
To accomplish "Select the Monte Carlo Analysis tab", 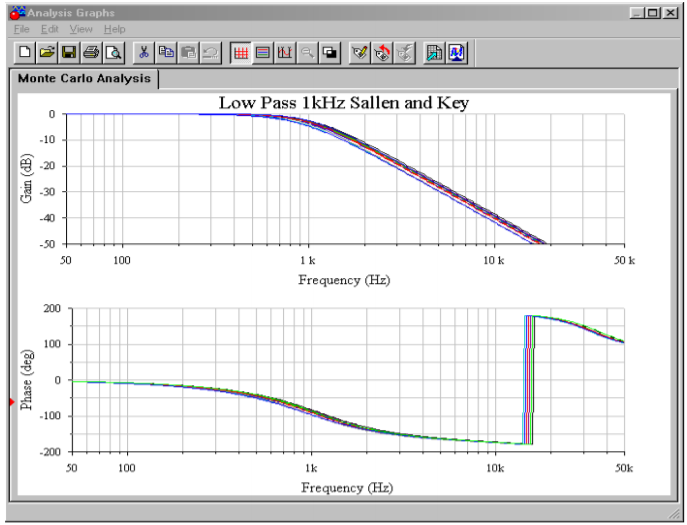I will coord(84,78).
